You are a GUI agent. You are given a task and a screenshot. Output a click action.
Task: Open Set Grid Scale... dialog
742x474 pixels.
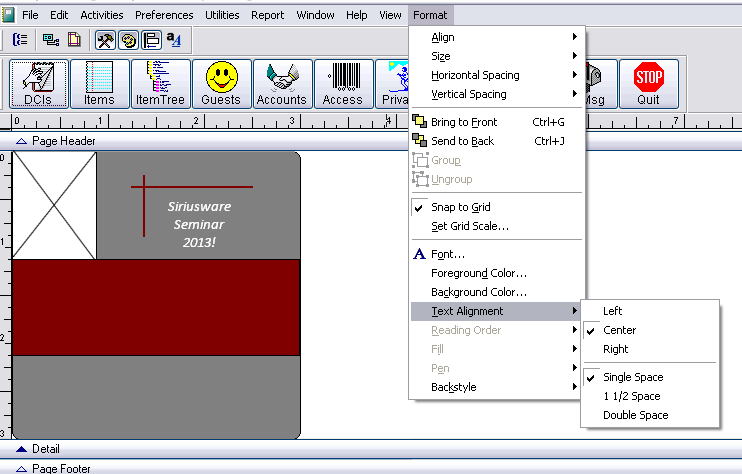[495, 226]
